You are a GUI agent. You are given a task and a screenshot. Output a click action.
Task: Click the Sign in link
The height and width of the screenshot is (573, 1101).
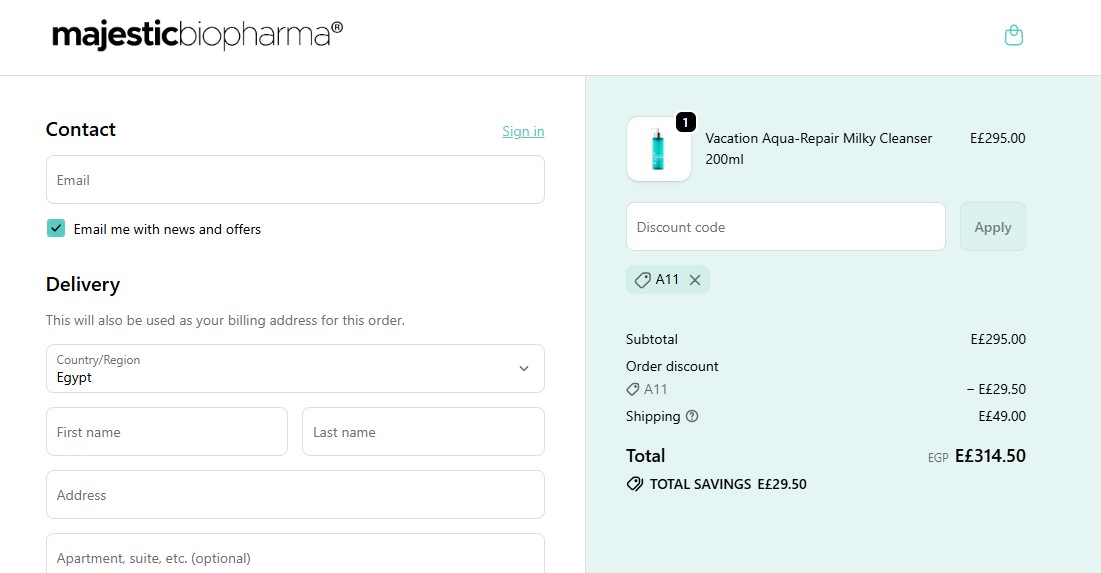click(x=523, y=131)
